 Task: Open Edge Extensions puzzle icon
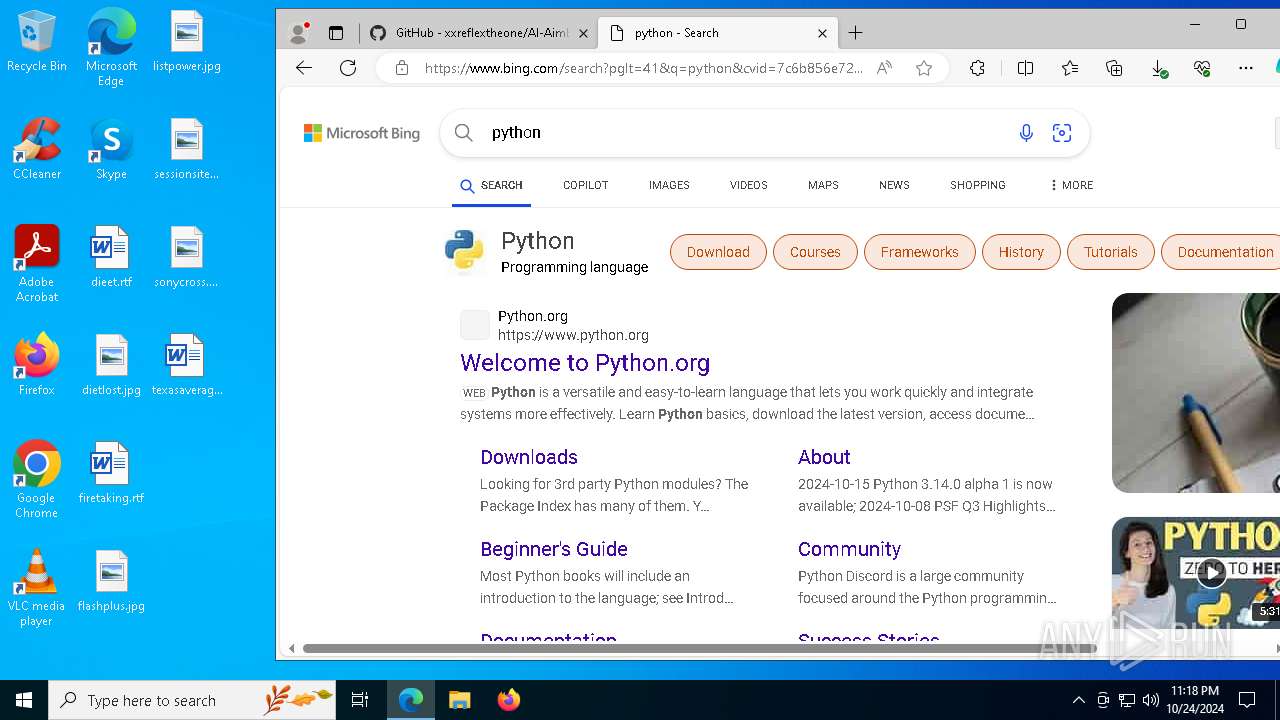(x=977, y=68)
